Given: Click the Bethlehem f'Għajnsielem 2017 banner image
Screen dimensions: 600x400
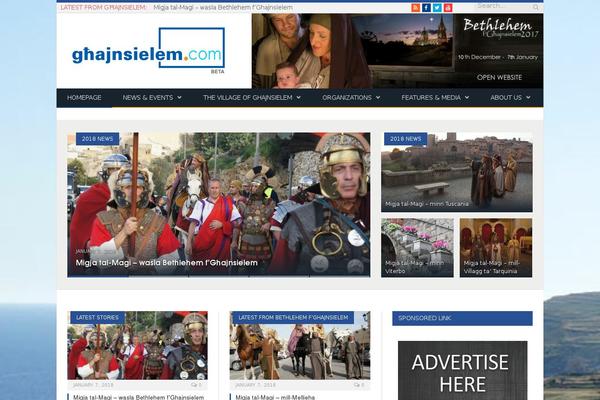Looking at the screenshot, I should [x=397, y=51].
